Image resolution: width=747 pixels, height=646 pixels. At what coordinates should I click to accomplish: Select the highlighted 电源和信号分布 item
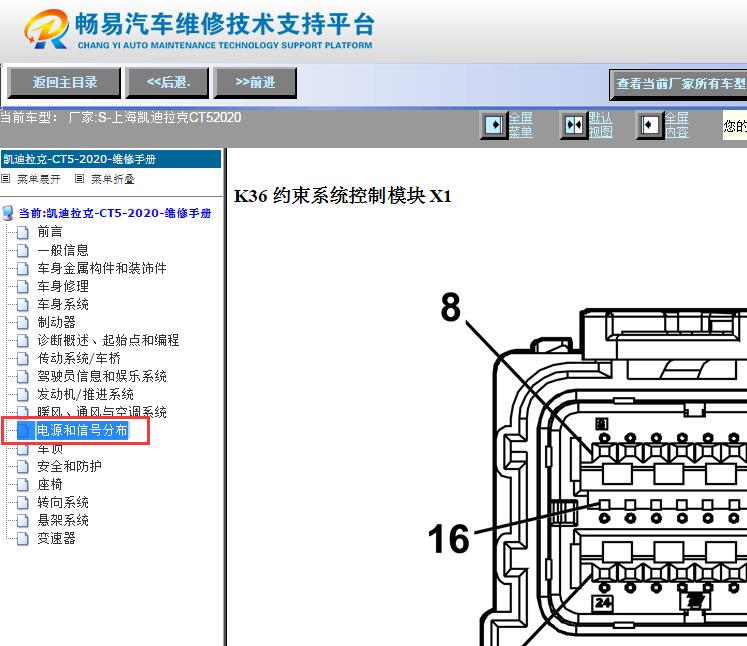coord(82,430)
